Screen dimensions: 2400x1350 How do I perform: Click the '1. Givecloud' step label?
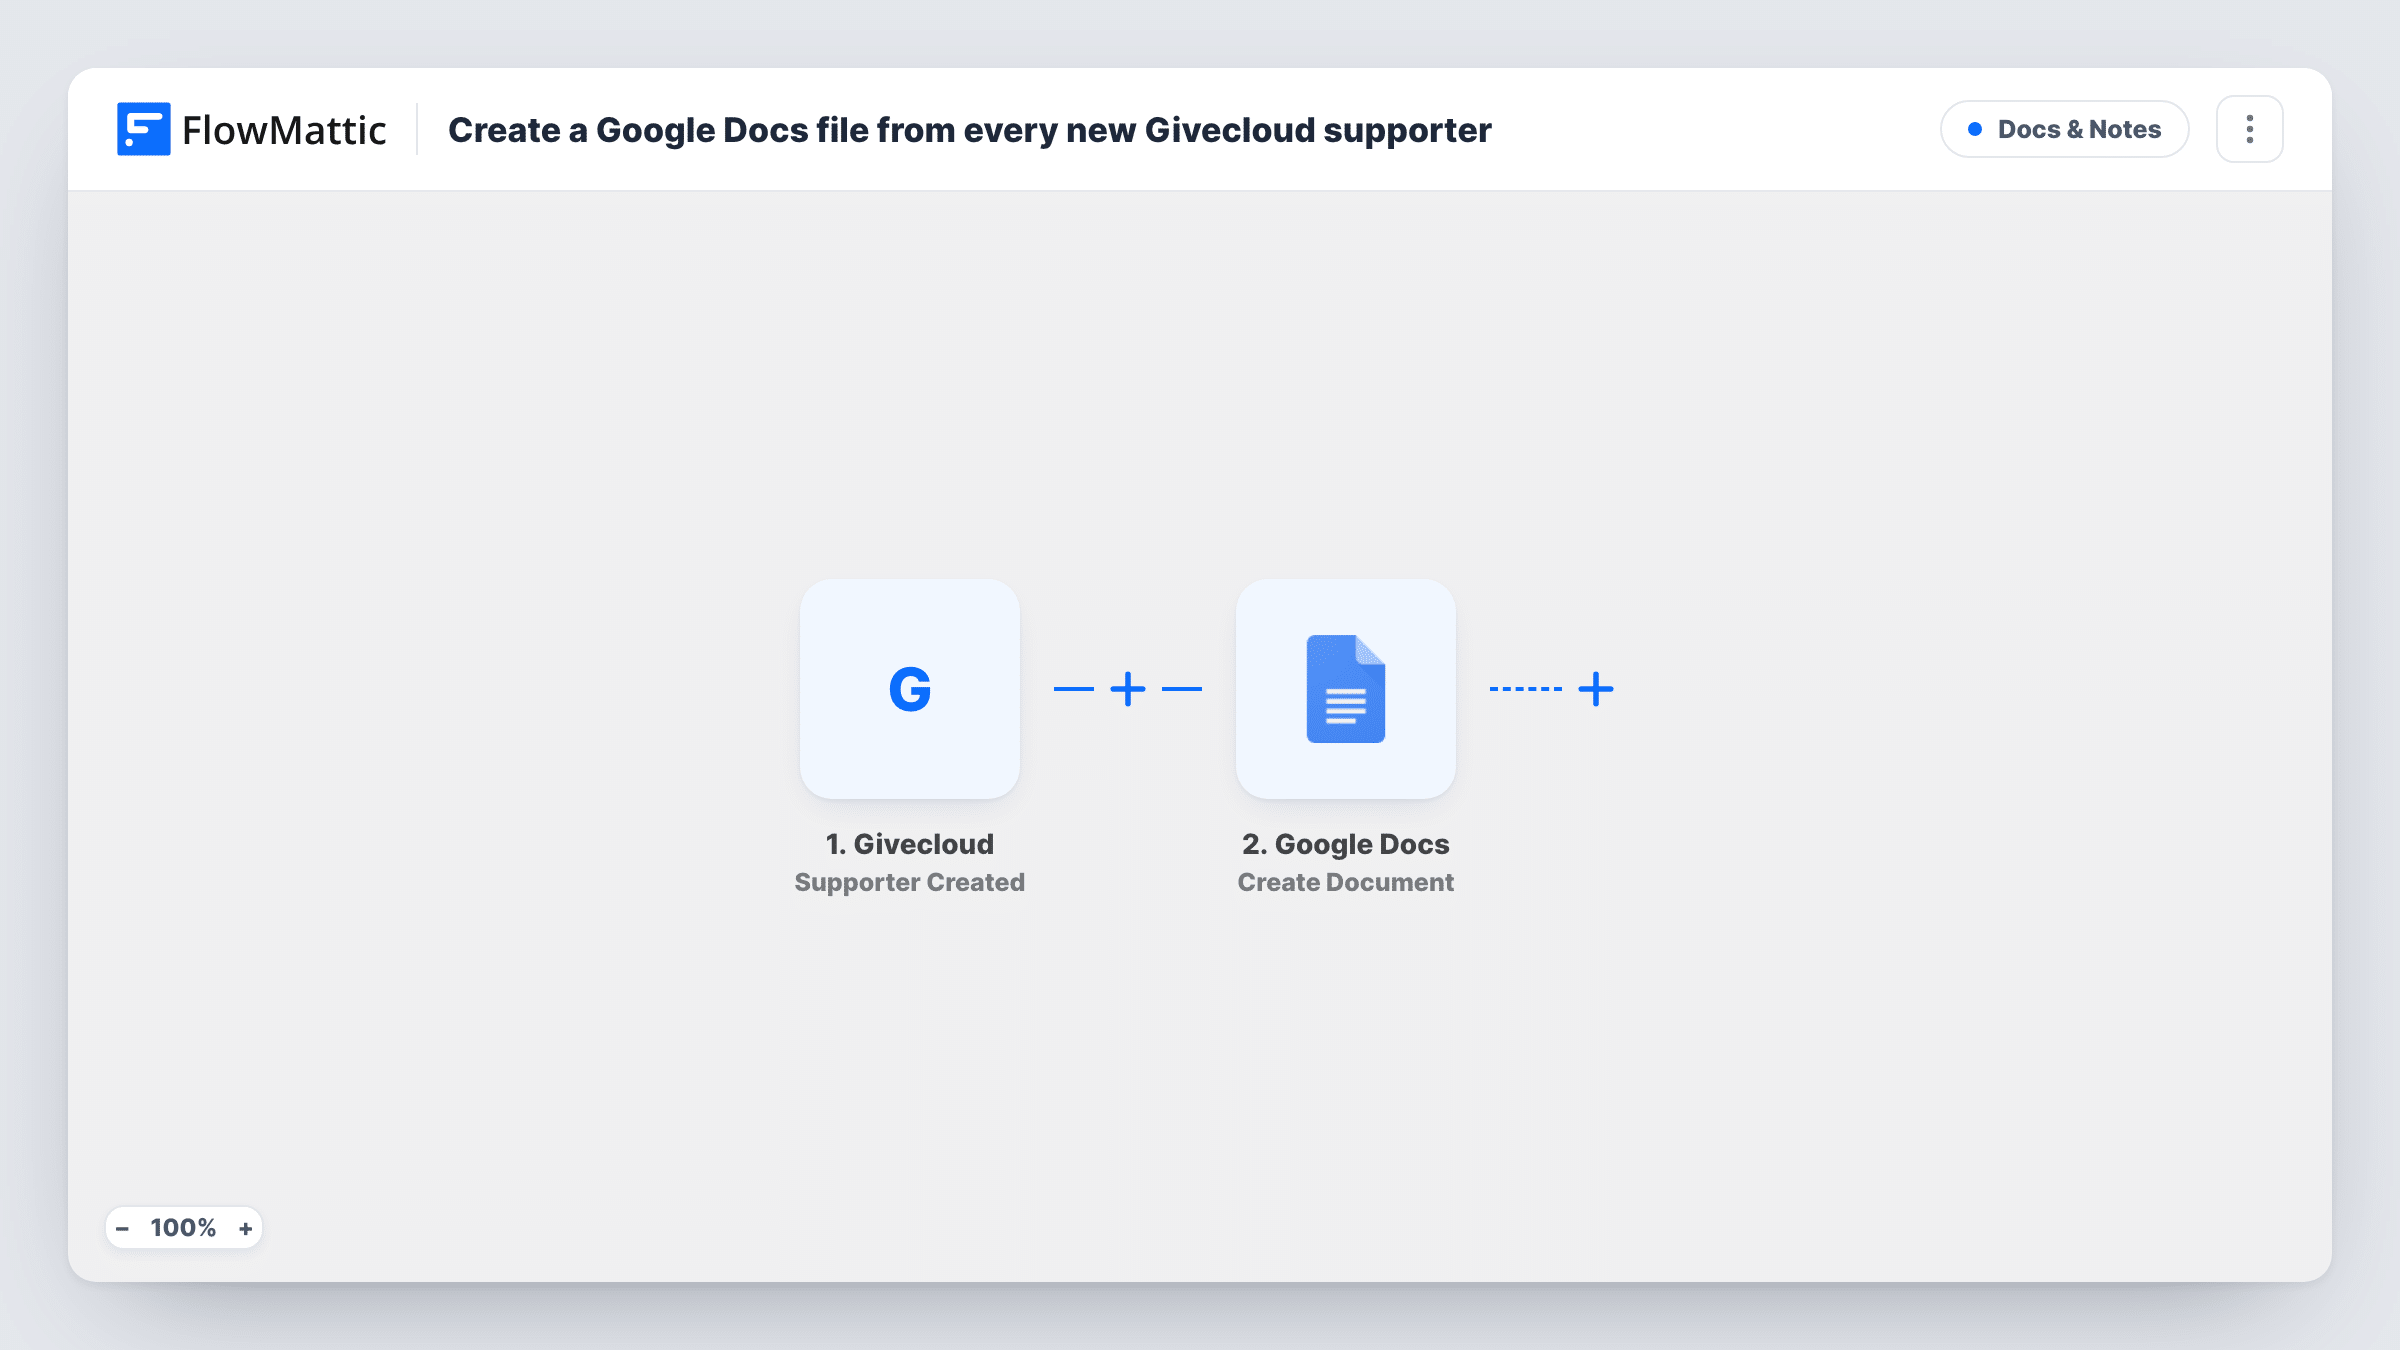[910, 844]
